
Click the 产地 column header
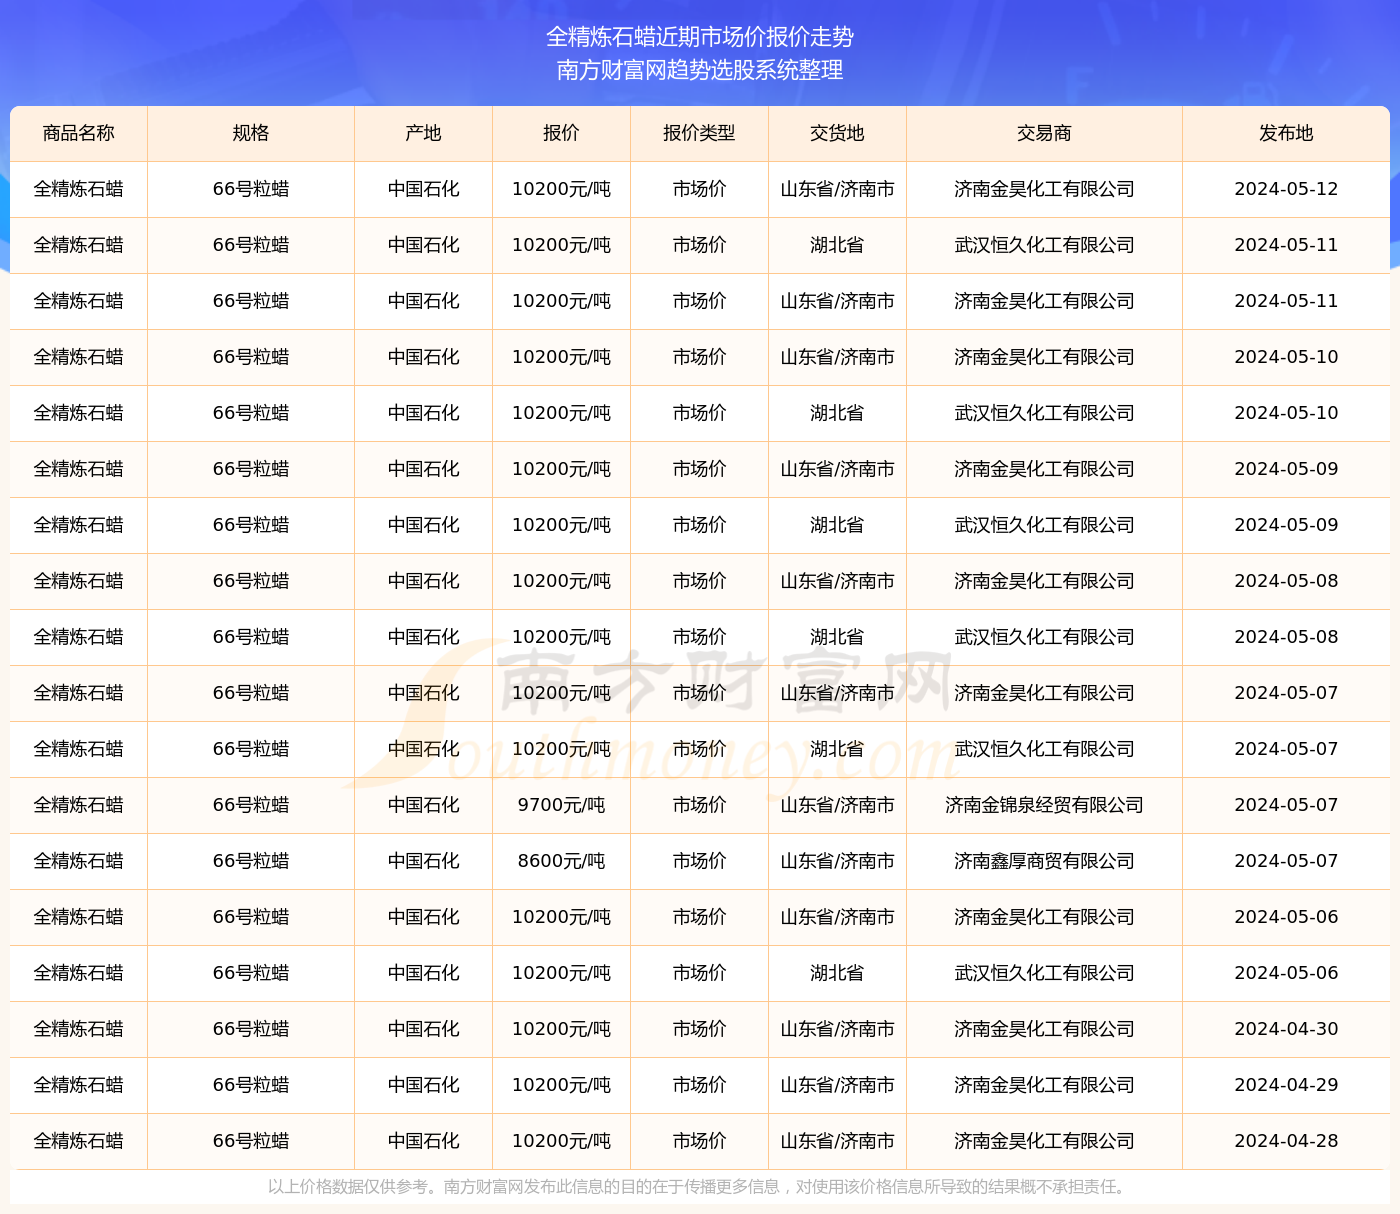pyautogui.click(x=424, y=133)
